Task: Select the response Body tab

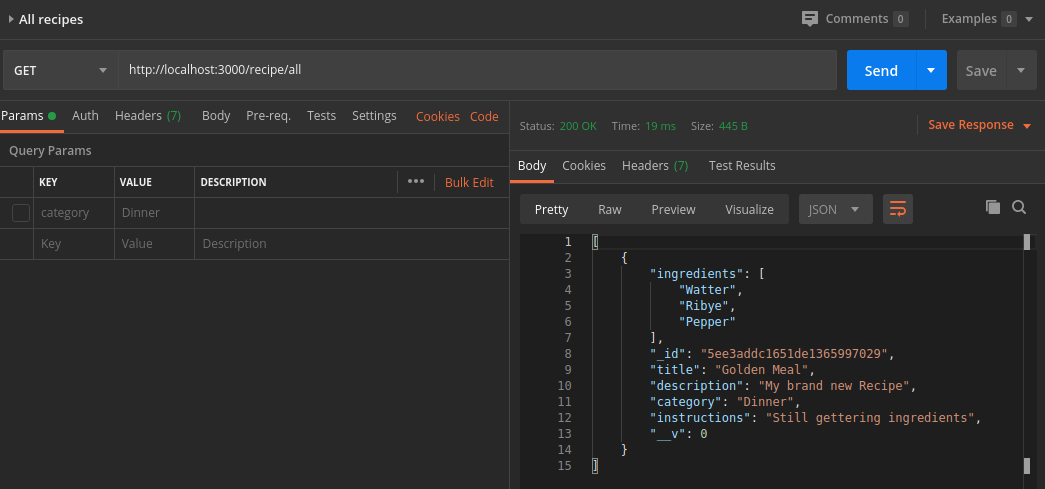Action: point(532,166)
